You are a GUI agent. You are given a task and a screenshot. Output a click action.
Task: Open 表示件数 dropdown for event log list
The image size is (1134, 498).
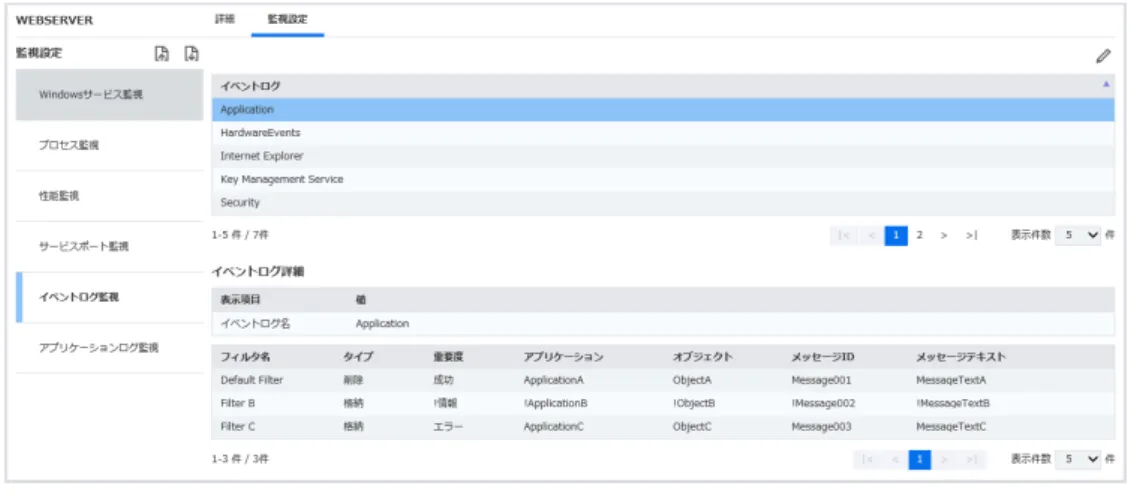(1078, 236)
